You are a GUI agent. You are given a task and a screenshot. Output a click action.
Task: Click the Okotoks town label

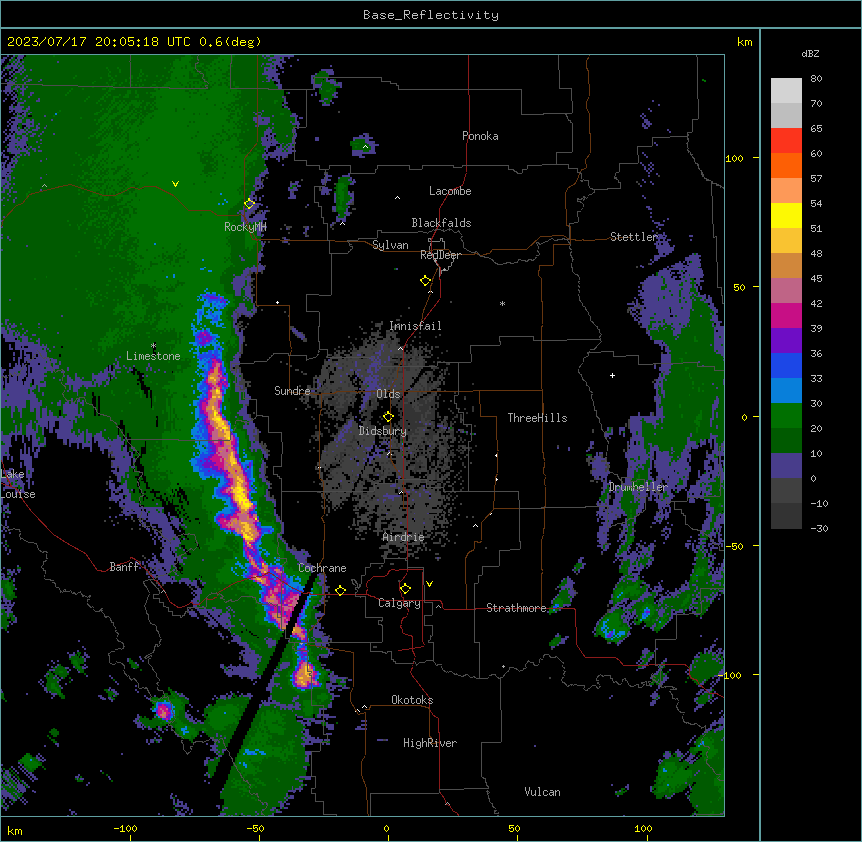coord(412,700)
